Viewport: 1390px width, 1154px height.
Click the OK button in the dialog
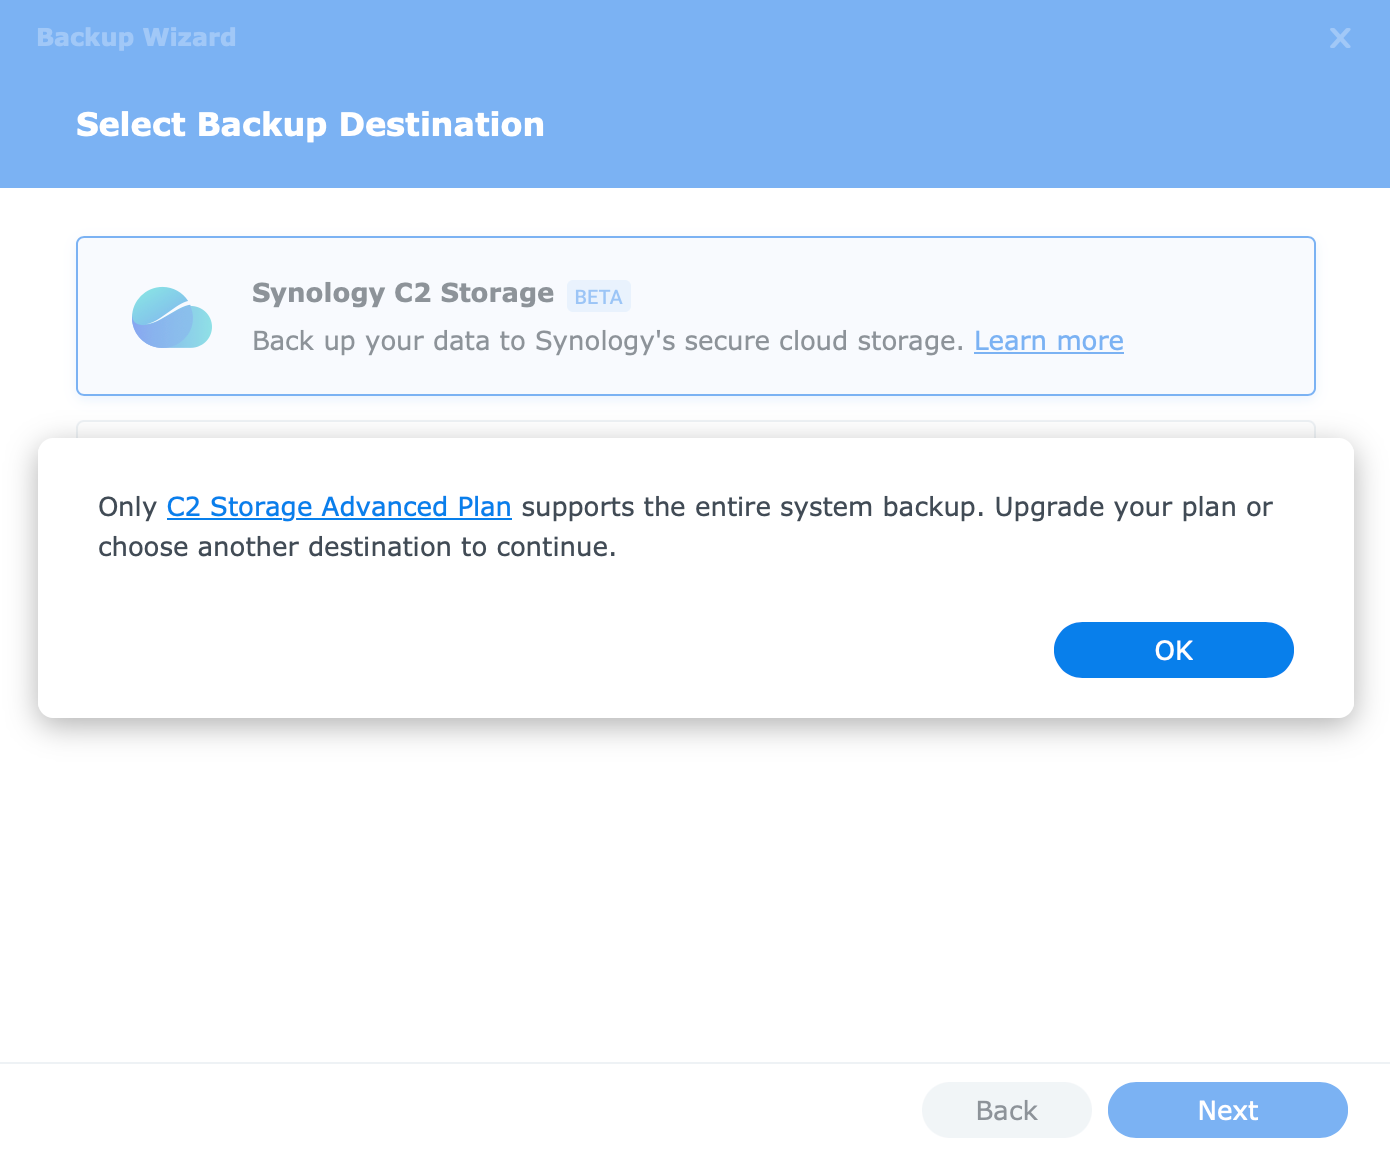tap(1173, 650)
